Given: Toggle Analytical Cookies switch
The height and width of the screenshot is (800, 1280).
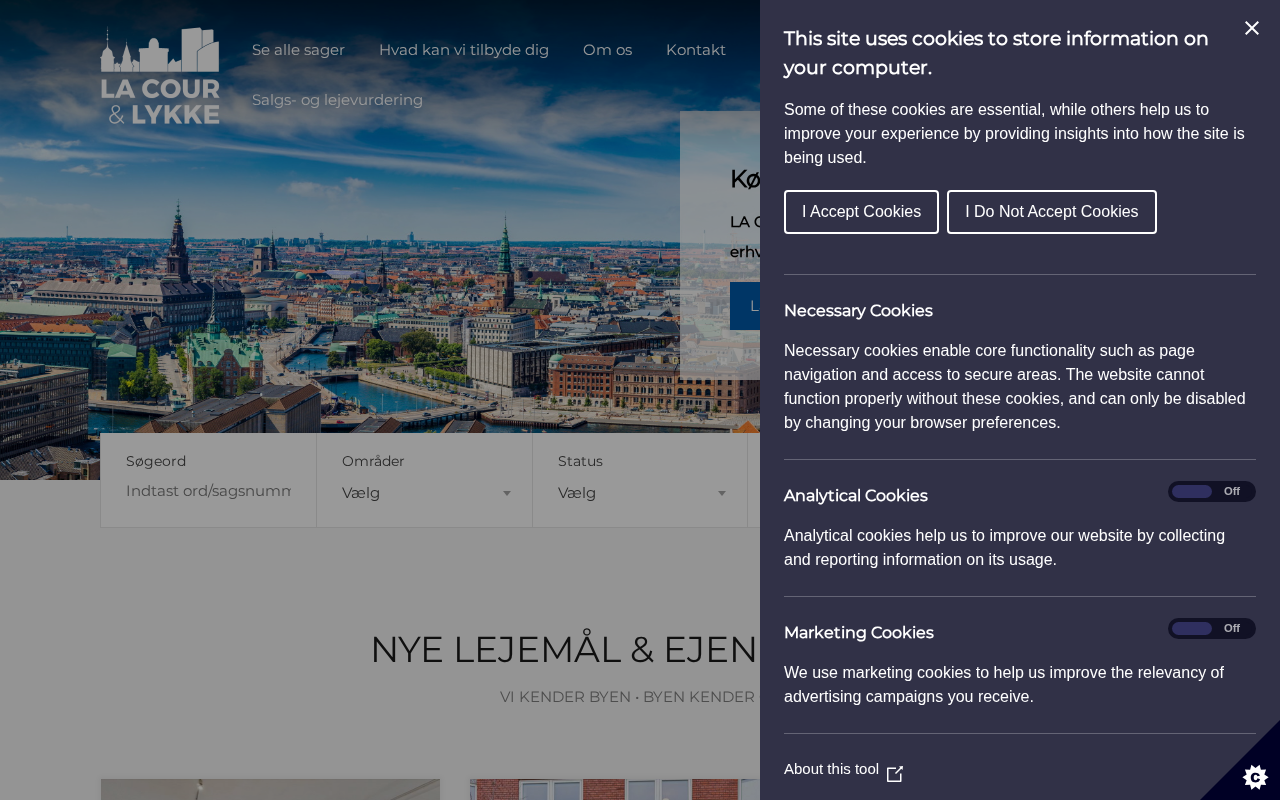Looking at the screenshot, I should (1211, 492).
